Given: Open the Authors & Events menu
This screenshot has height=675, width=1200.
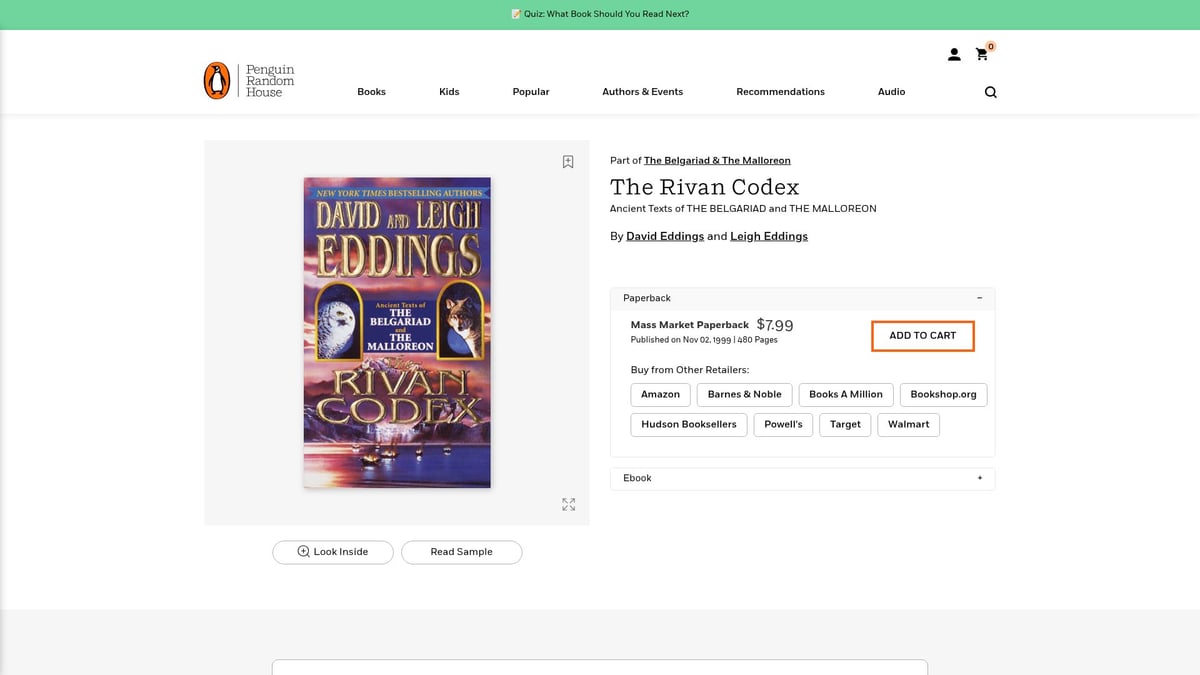Looking at the screenshot, I should pos(642,92).
